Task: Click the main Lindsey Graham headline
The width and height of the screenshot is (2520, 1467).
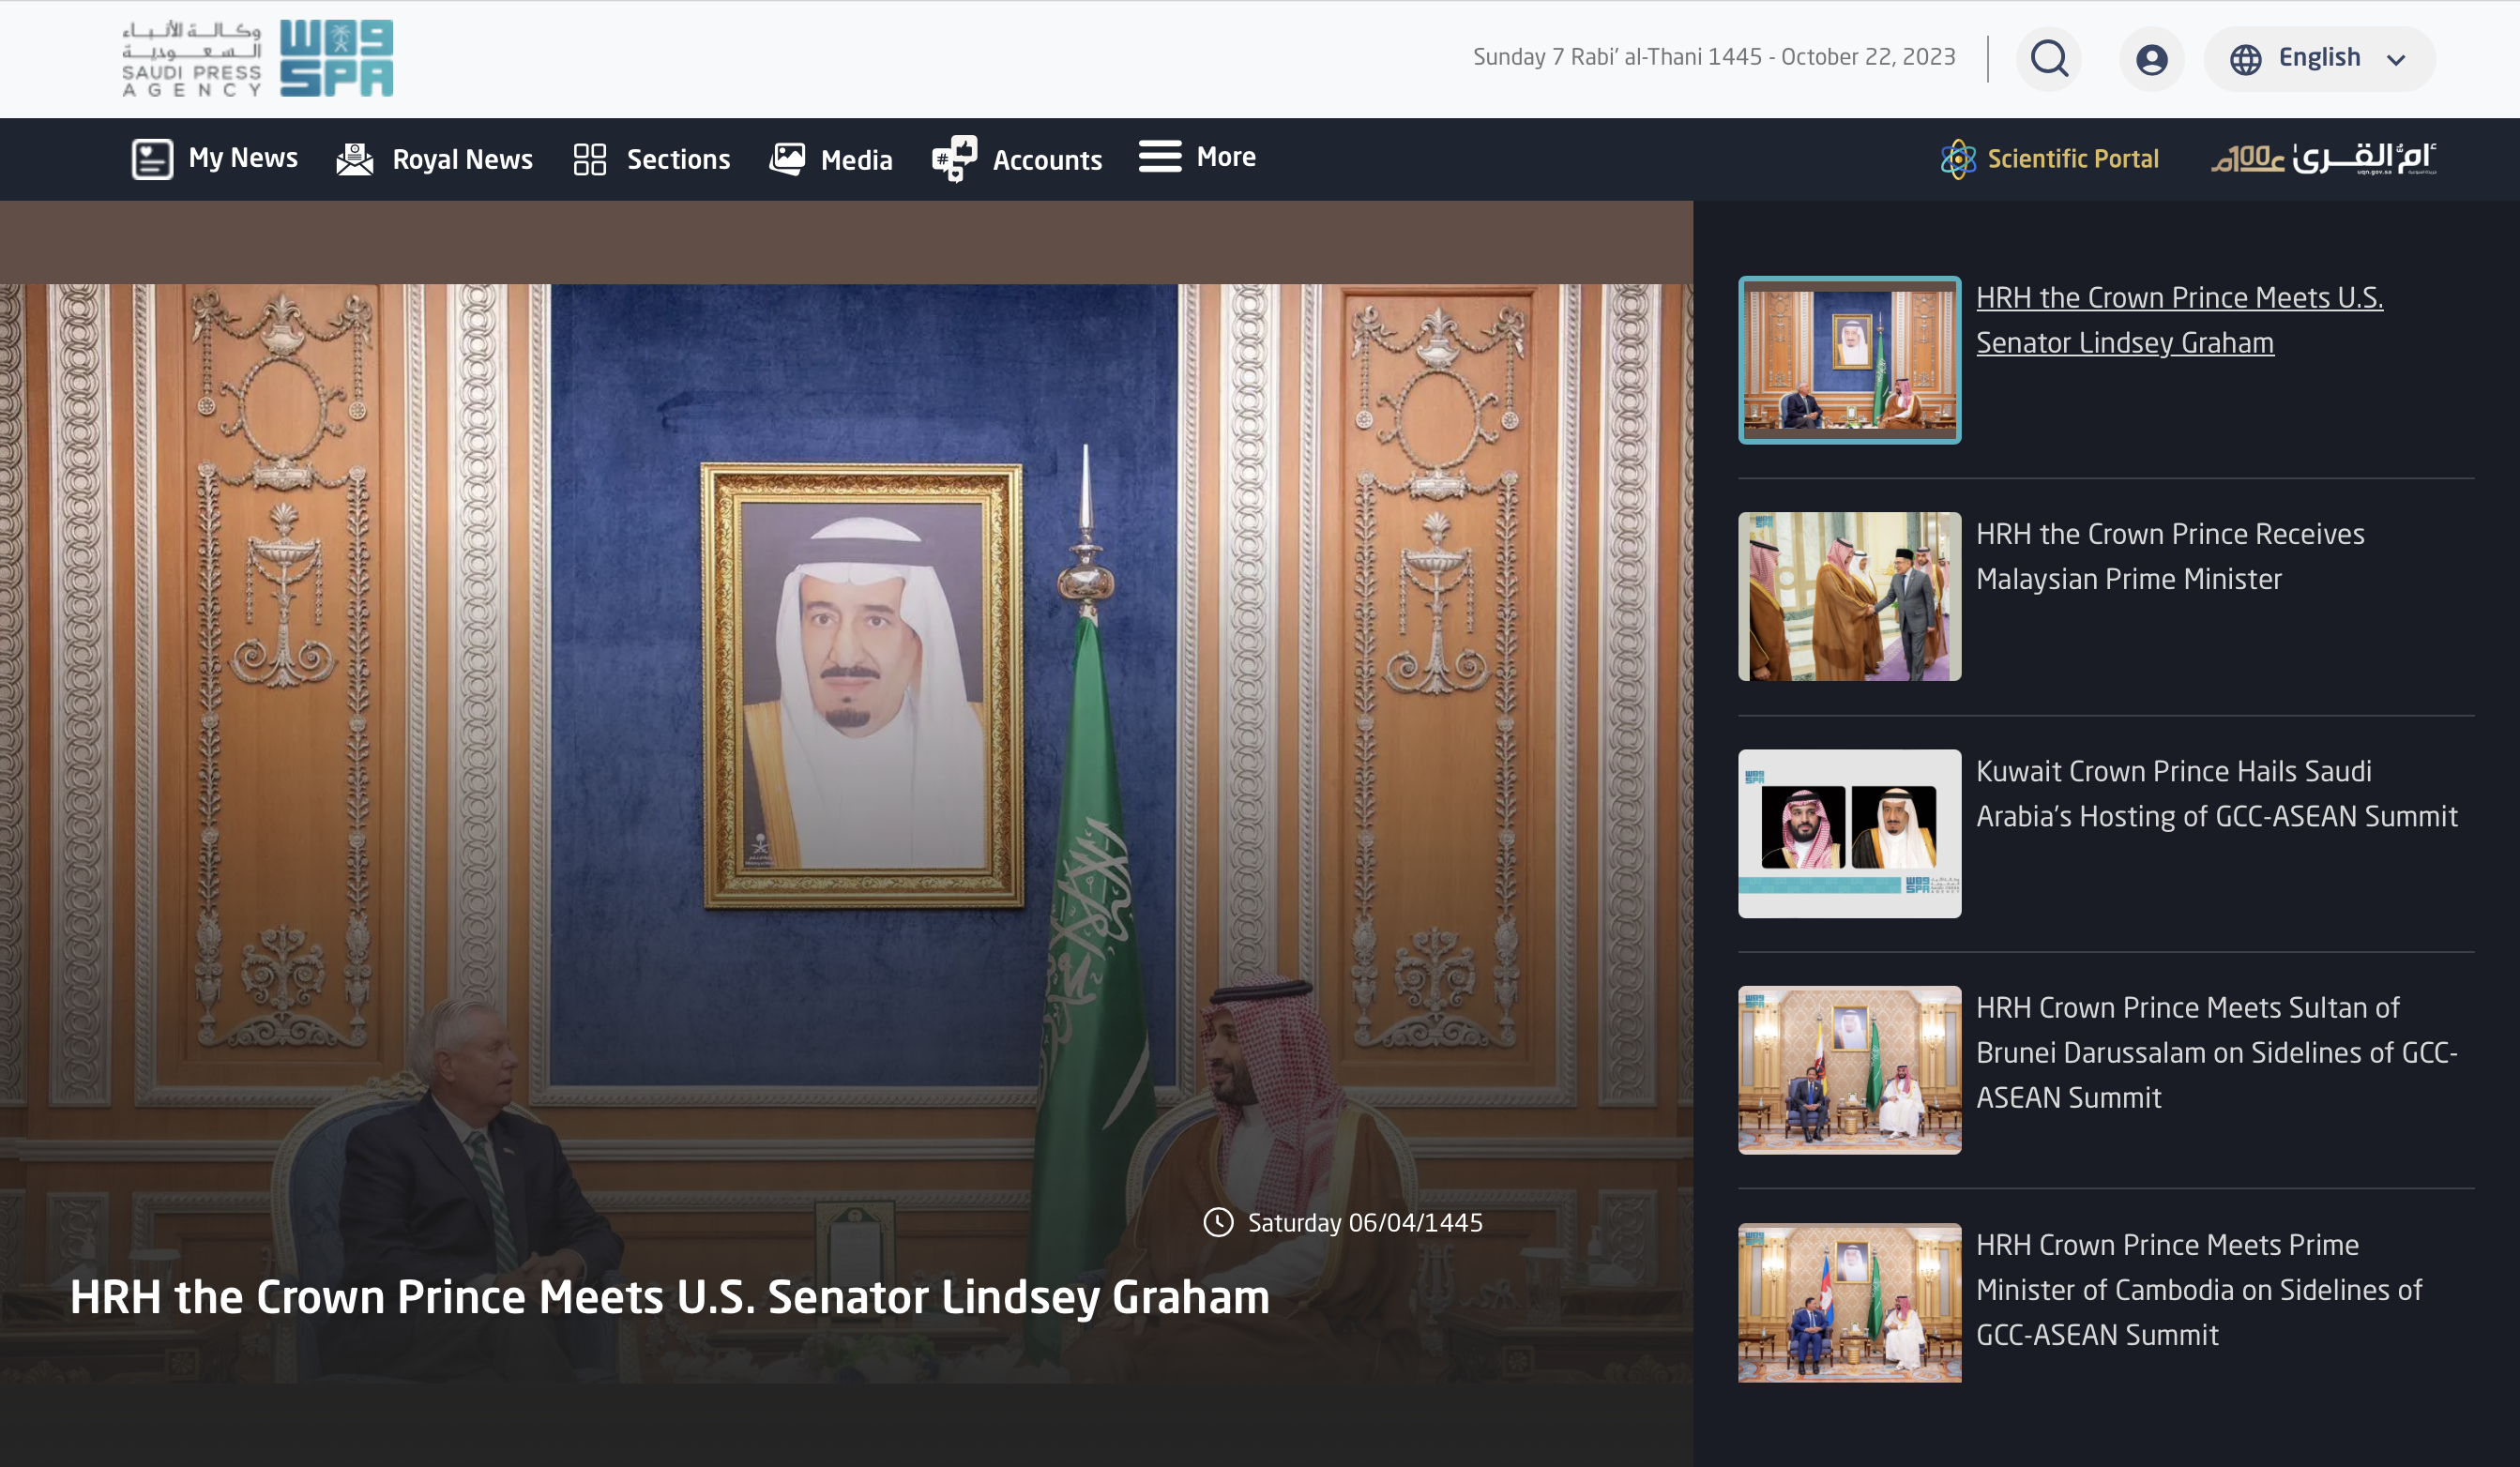Action: [669, 1297]
